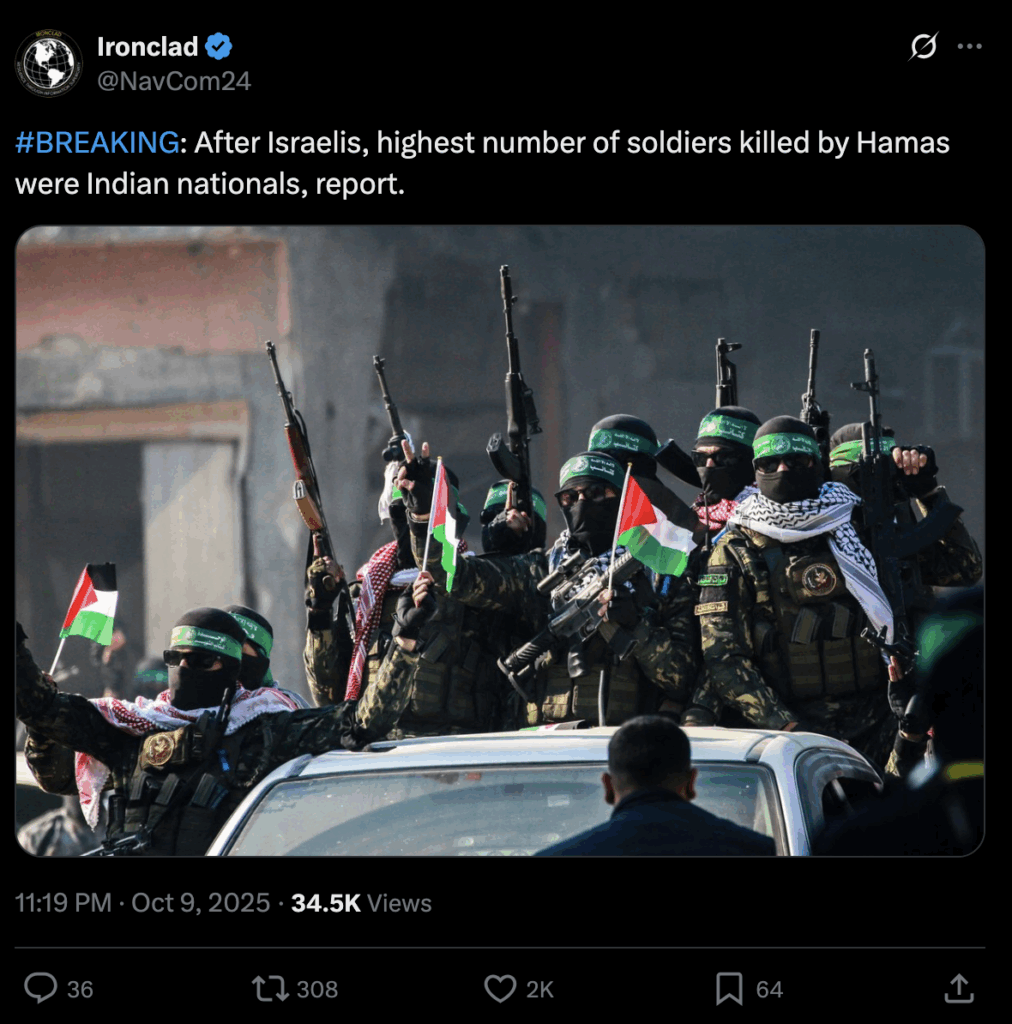Screen dimensions: 1012x1024
Task: Open the @NavCom24 handle link
Action: 174,81
